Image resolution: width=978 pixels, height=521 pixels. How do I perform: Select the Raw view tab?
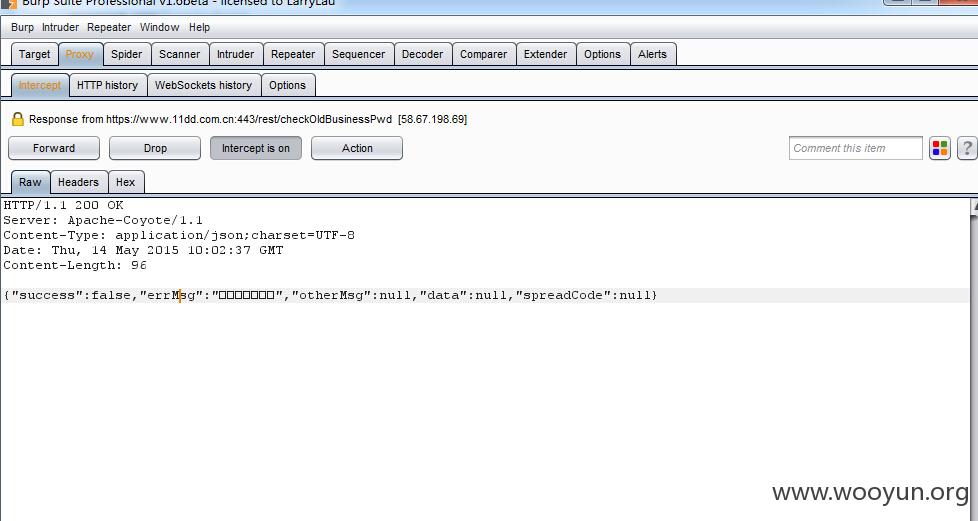point(30,182)
